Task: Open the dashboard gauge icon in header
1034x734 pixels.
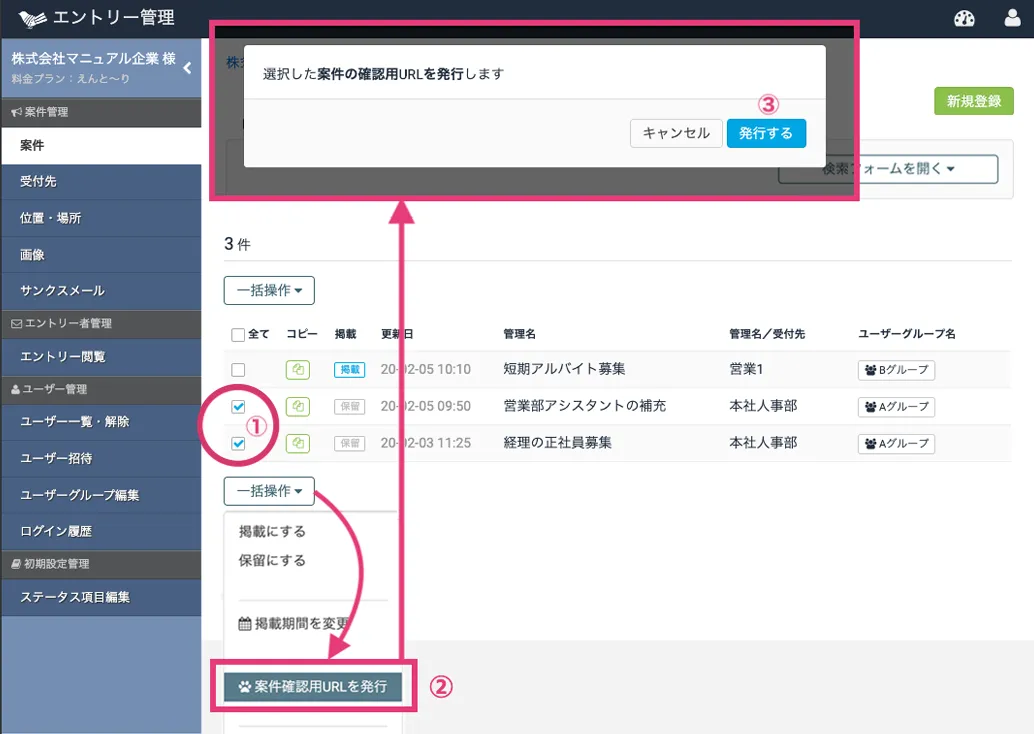Action: 964,18
